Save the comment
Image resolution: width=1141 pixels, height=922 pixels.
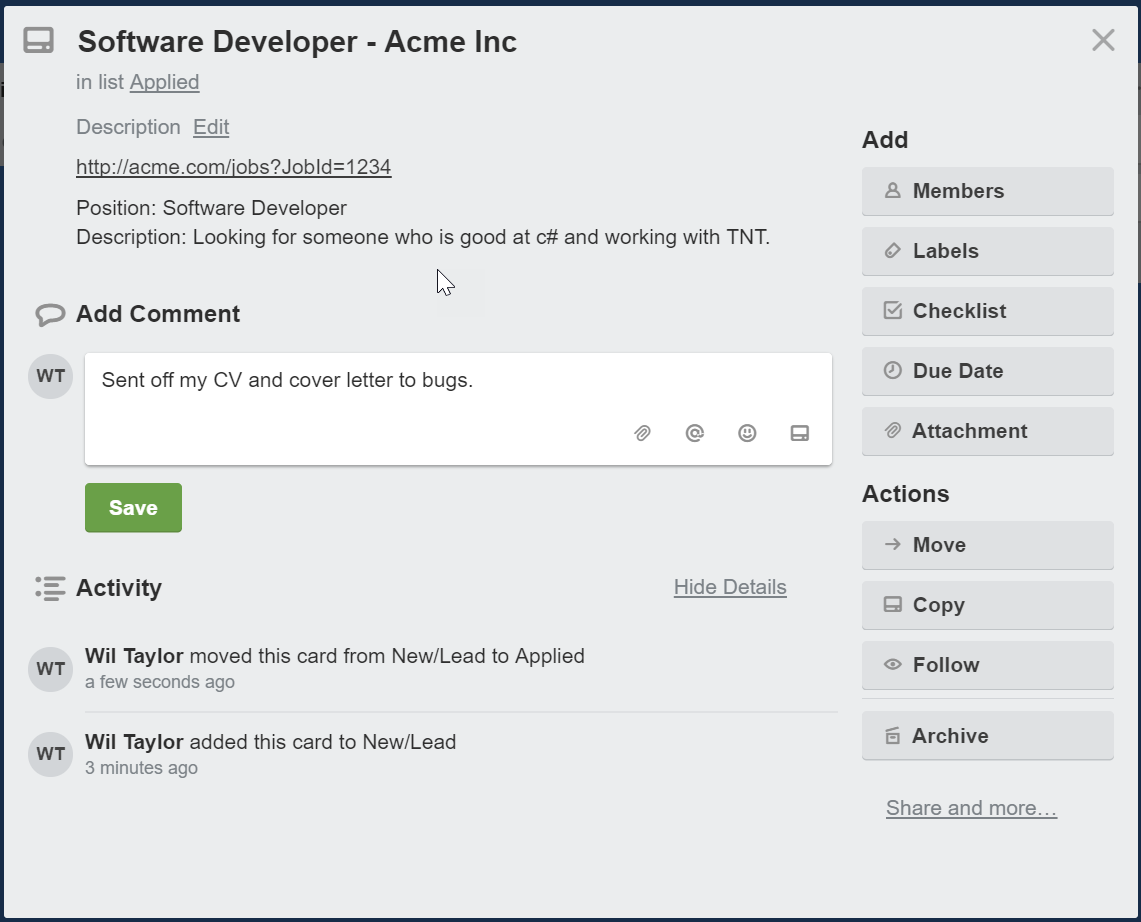[133, 508]
